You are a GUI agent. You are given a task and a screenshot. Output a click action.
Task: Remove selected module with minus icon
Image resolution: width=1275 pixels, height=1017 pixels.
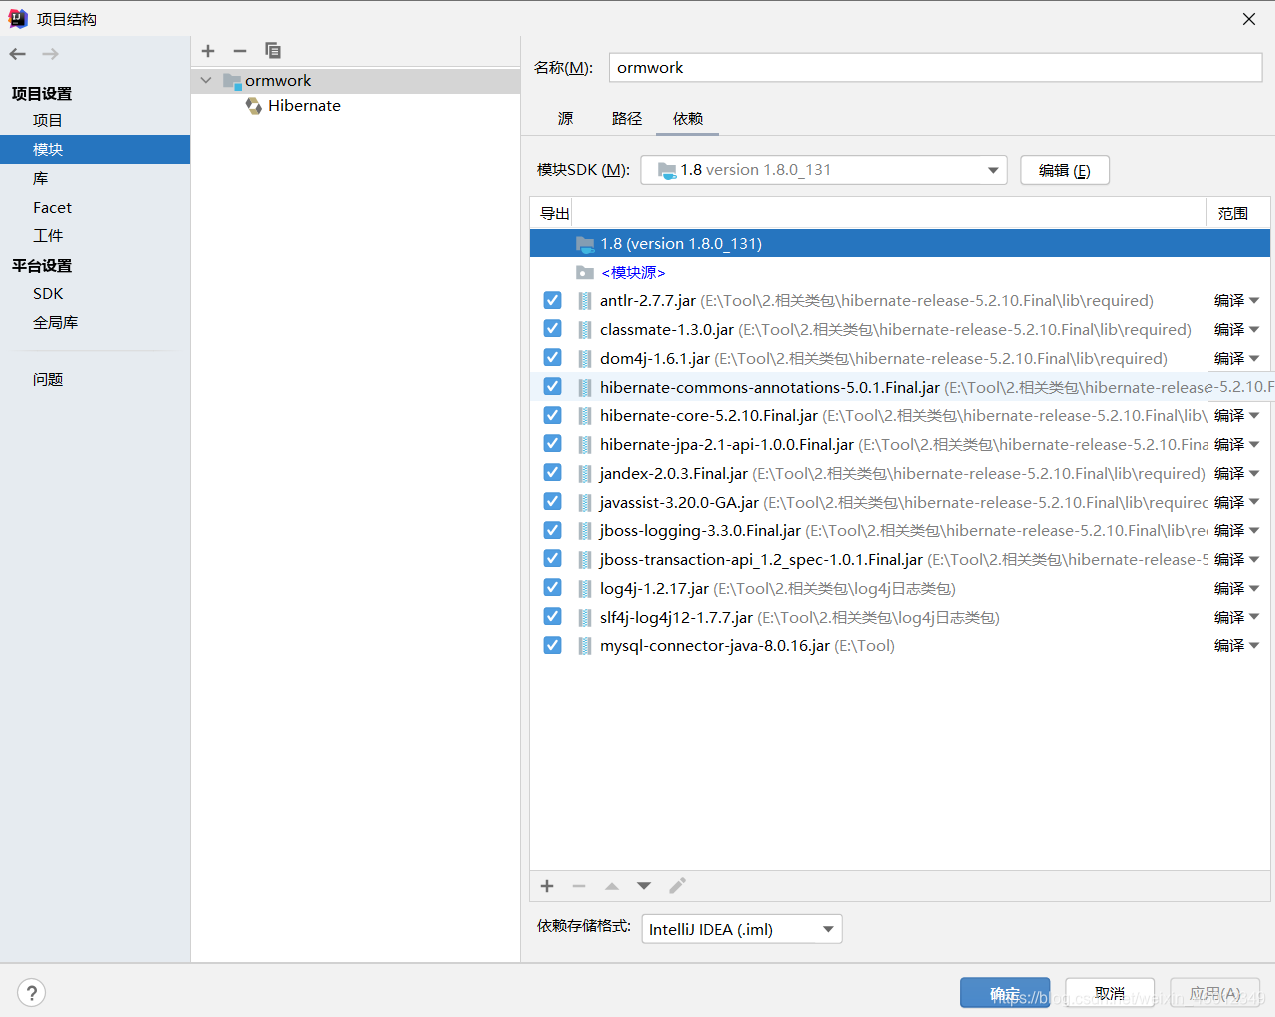240,51
